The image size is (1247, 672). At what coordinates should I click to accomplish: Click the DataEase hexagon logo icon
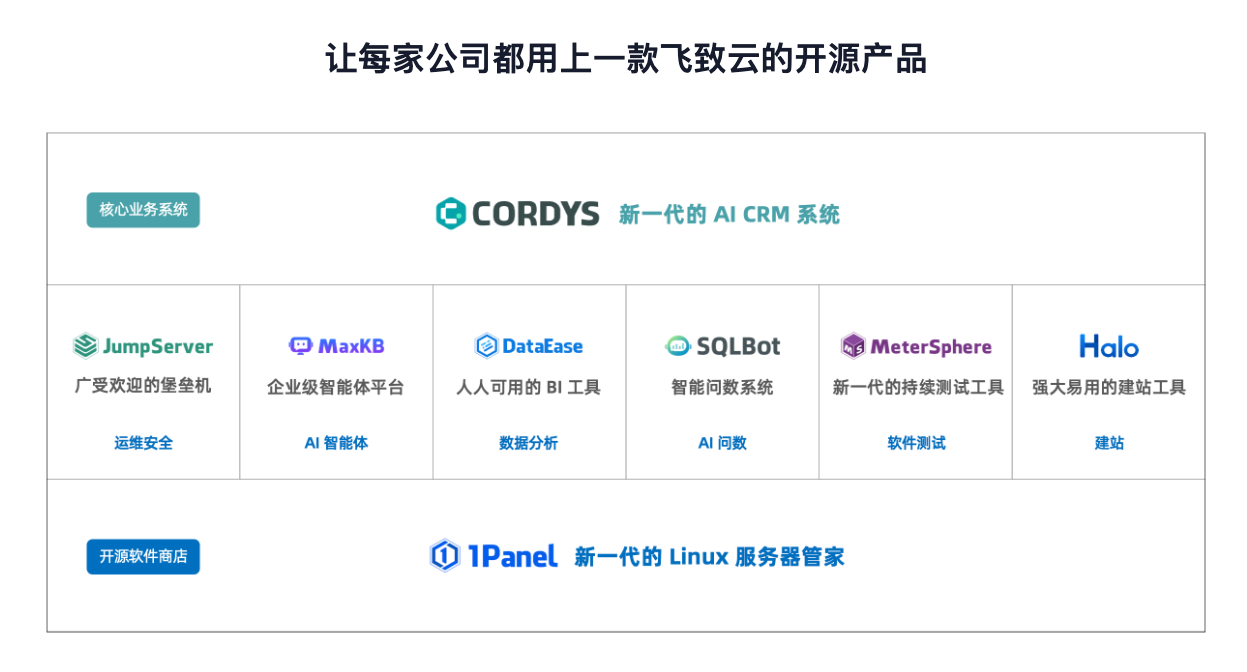pos(486,346)
